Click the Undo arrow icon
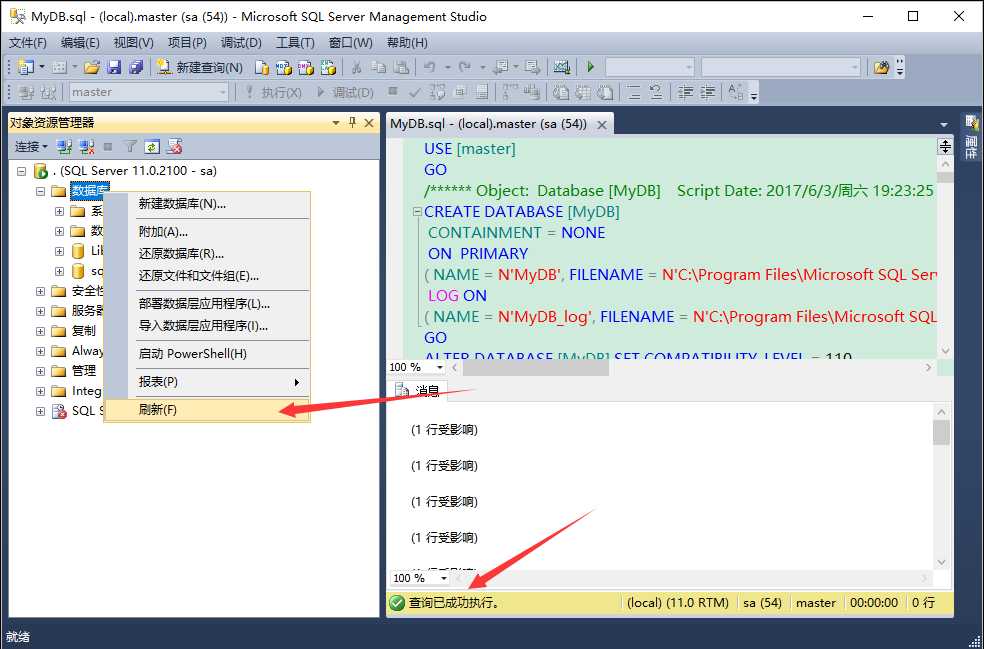Image resolution: width=984 pixels, height=649 pixels. point(430,67)
